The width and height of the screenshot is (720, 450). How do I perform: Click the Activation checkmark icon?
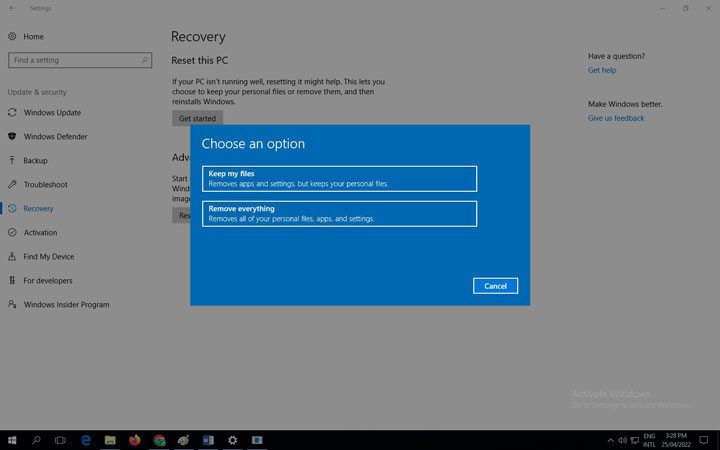pyautogui.click(x=12, y=232)
